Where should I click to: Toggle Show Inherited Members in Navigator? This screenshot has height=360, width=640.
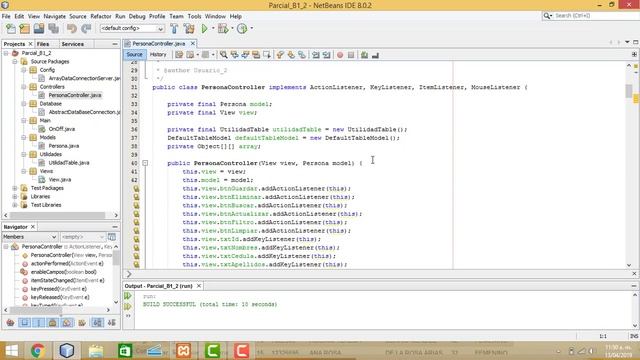pos(10,323)
